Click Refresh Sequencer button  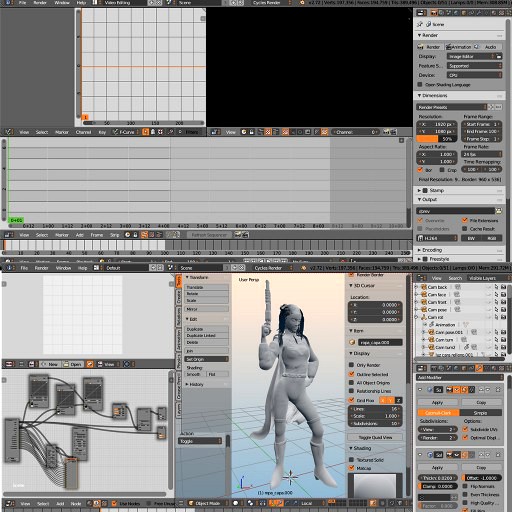209,235
